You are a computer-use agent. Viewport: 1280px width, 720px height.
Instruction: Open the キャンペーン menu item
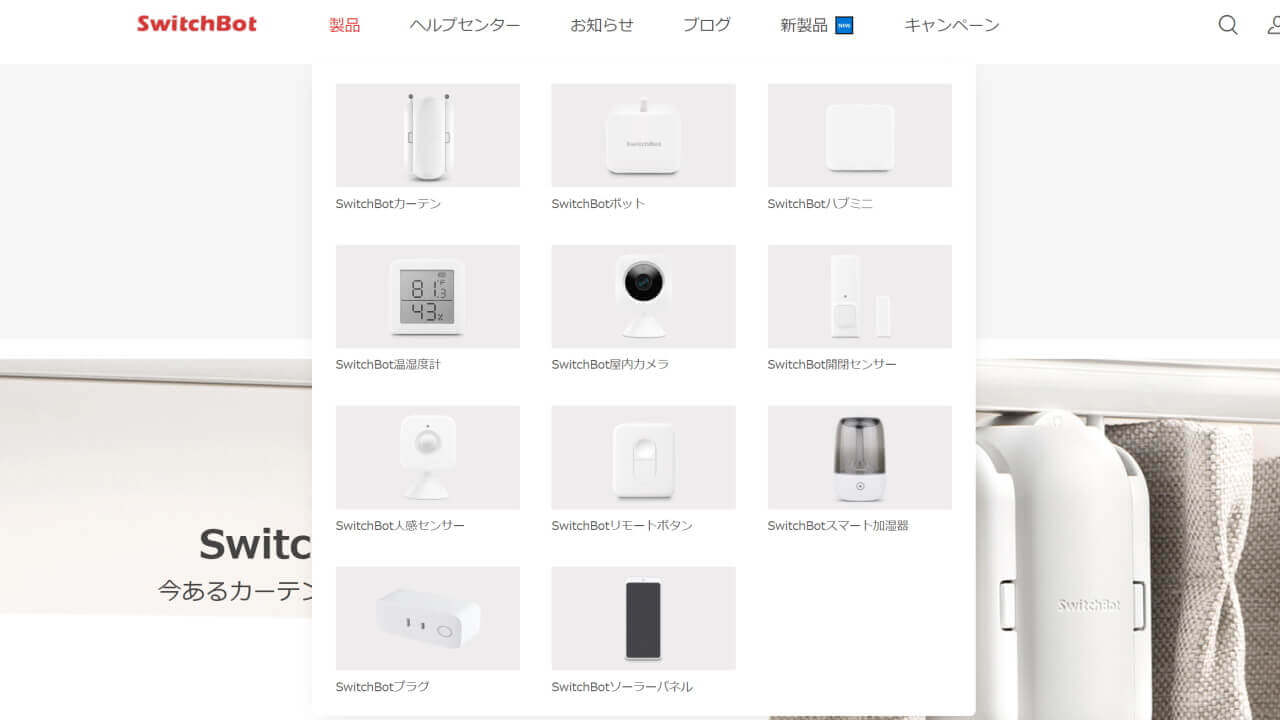tap(952, 25)
